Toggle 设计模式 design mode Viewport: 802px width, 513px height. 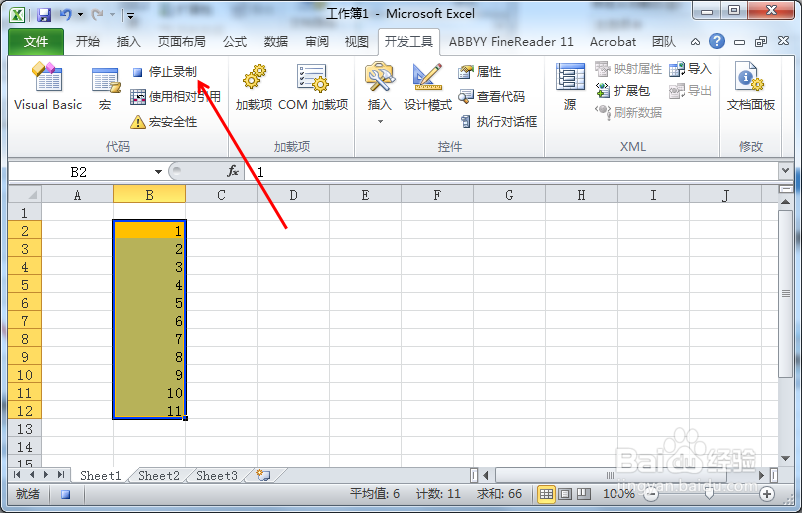[x=428, y=86]
